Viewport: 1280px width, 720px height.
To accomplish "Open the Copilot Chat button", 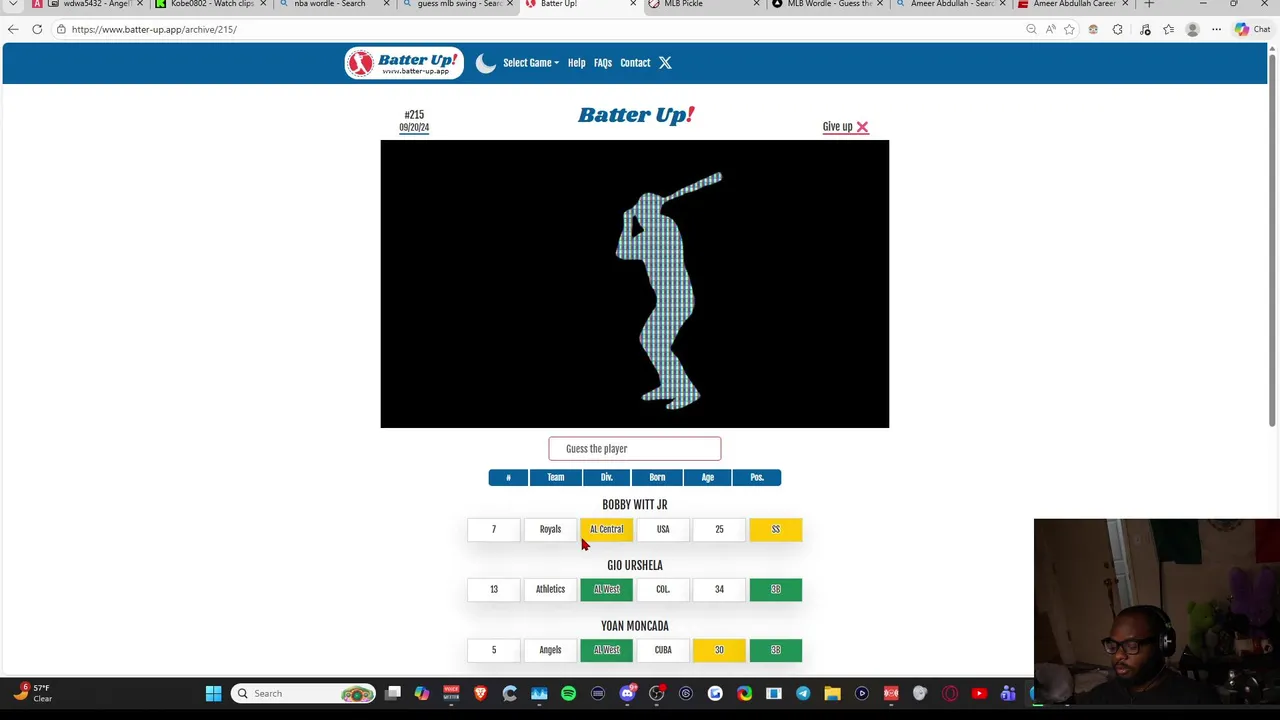I will click(x=1251, y=29).
